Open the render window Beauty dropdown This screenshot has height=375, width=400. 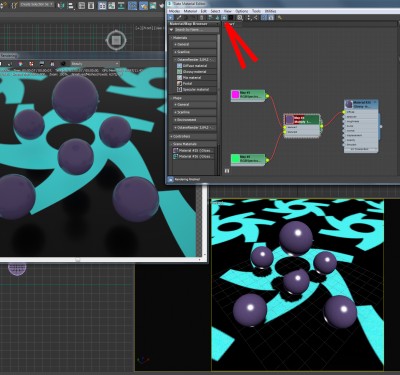pyautogui.click(x=95, y=64)
